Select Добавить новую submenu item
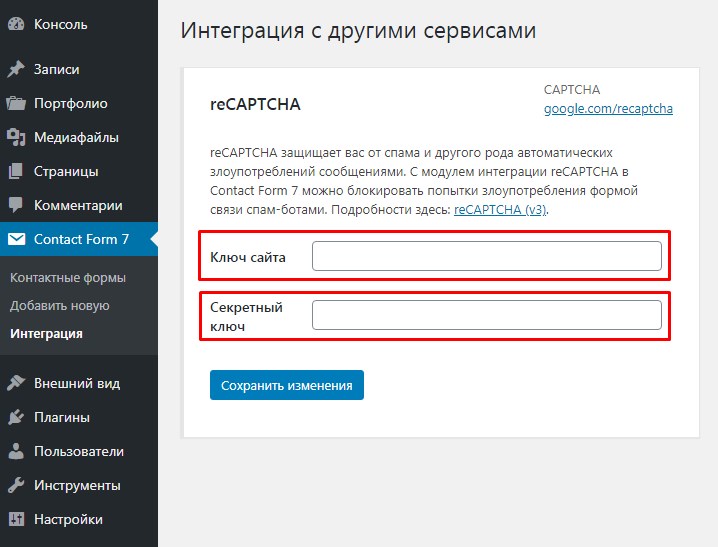Screen dimensions: 718x547 [x=60, y=305]
